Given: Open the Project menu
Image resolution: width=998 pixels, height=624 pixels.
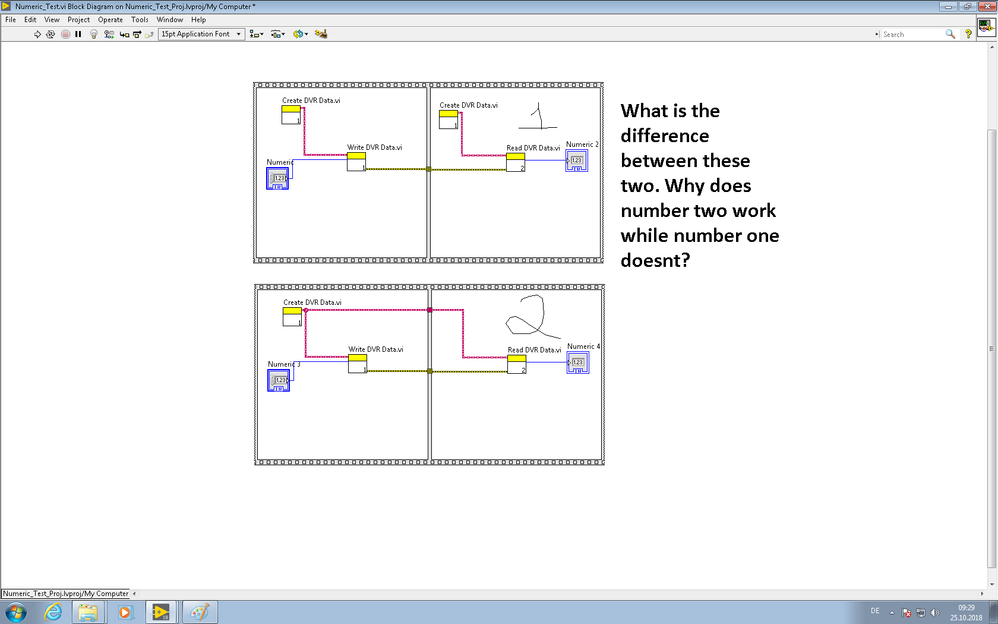Looking at the screenshot, I should tap(79, 20).
